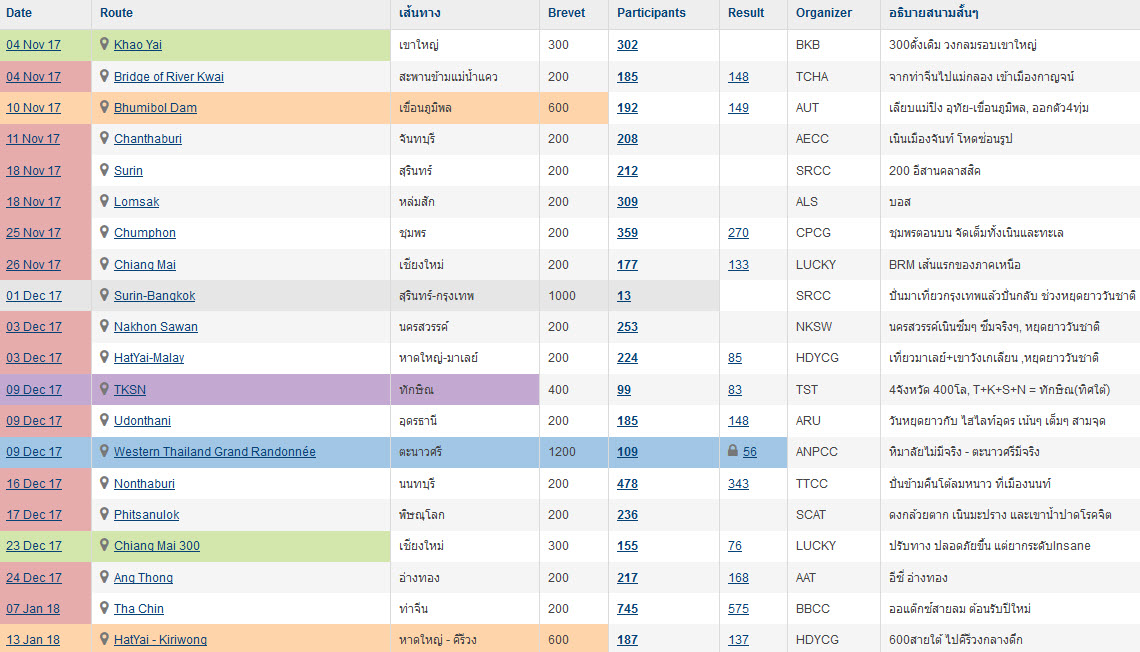Click the map pin next to Bridge of River Kwai

click(x=104, y=76)
